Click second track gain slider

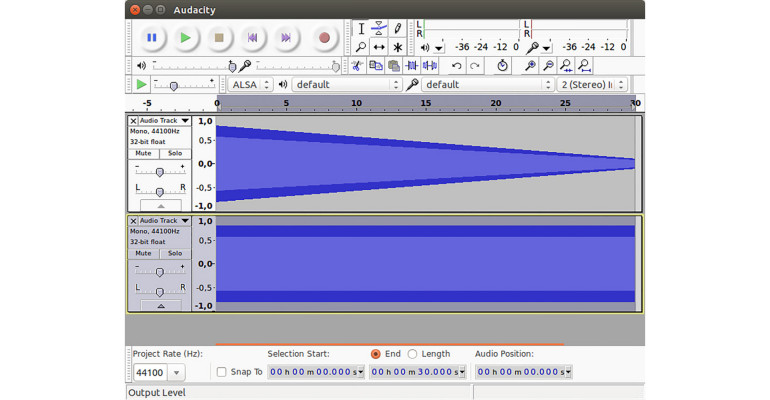[x=160, y=271]
